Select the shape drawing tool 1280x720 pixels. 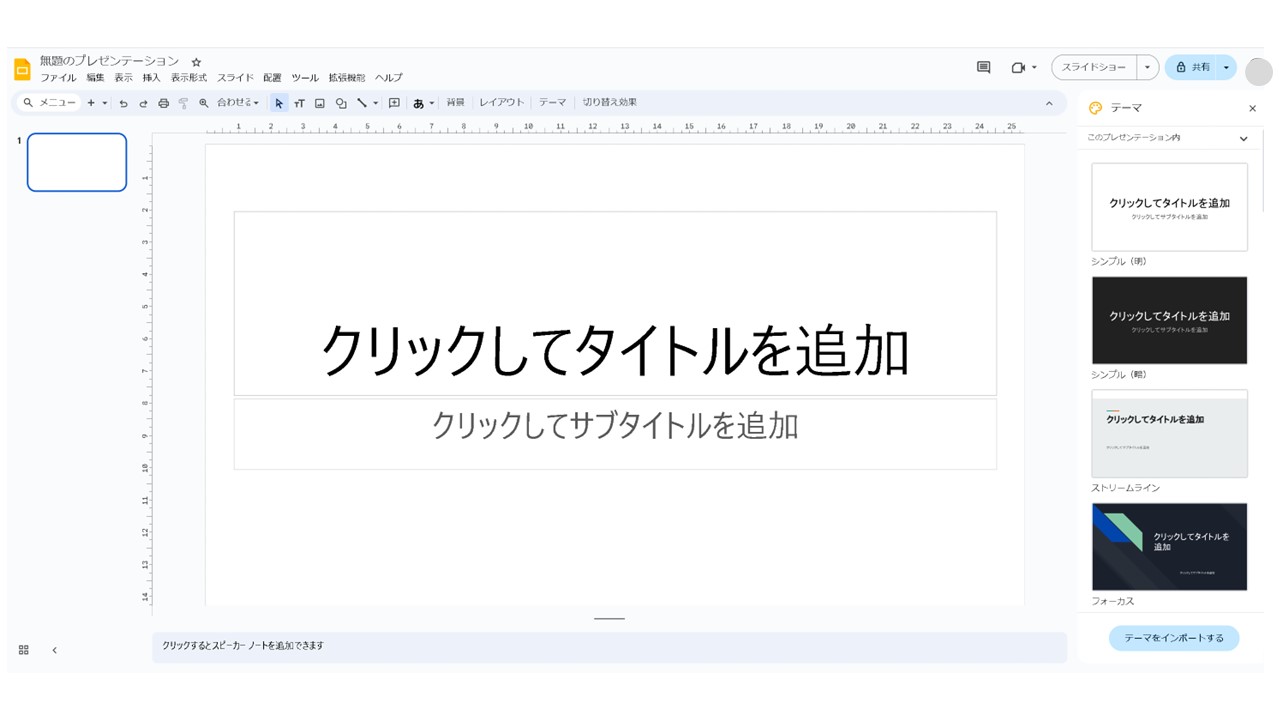pyautogui.click(x=340, y=102)
